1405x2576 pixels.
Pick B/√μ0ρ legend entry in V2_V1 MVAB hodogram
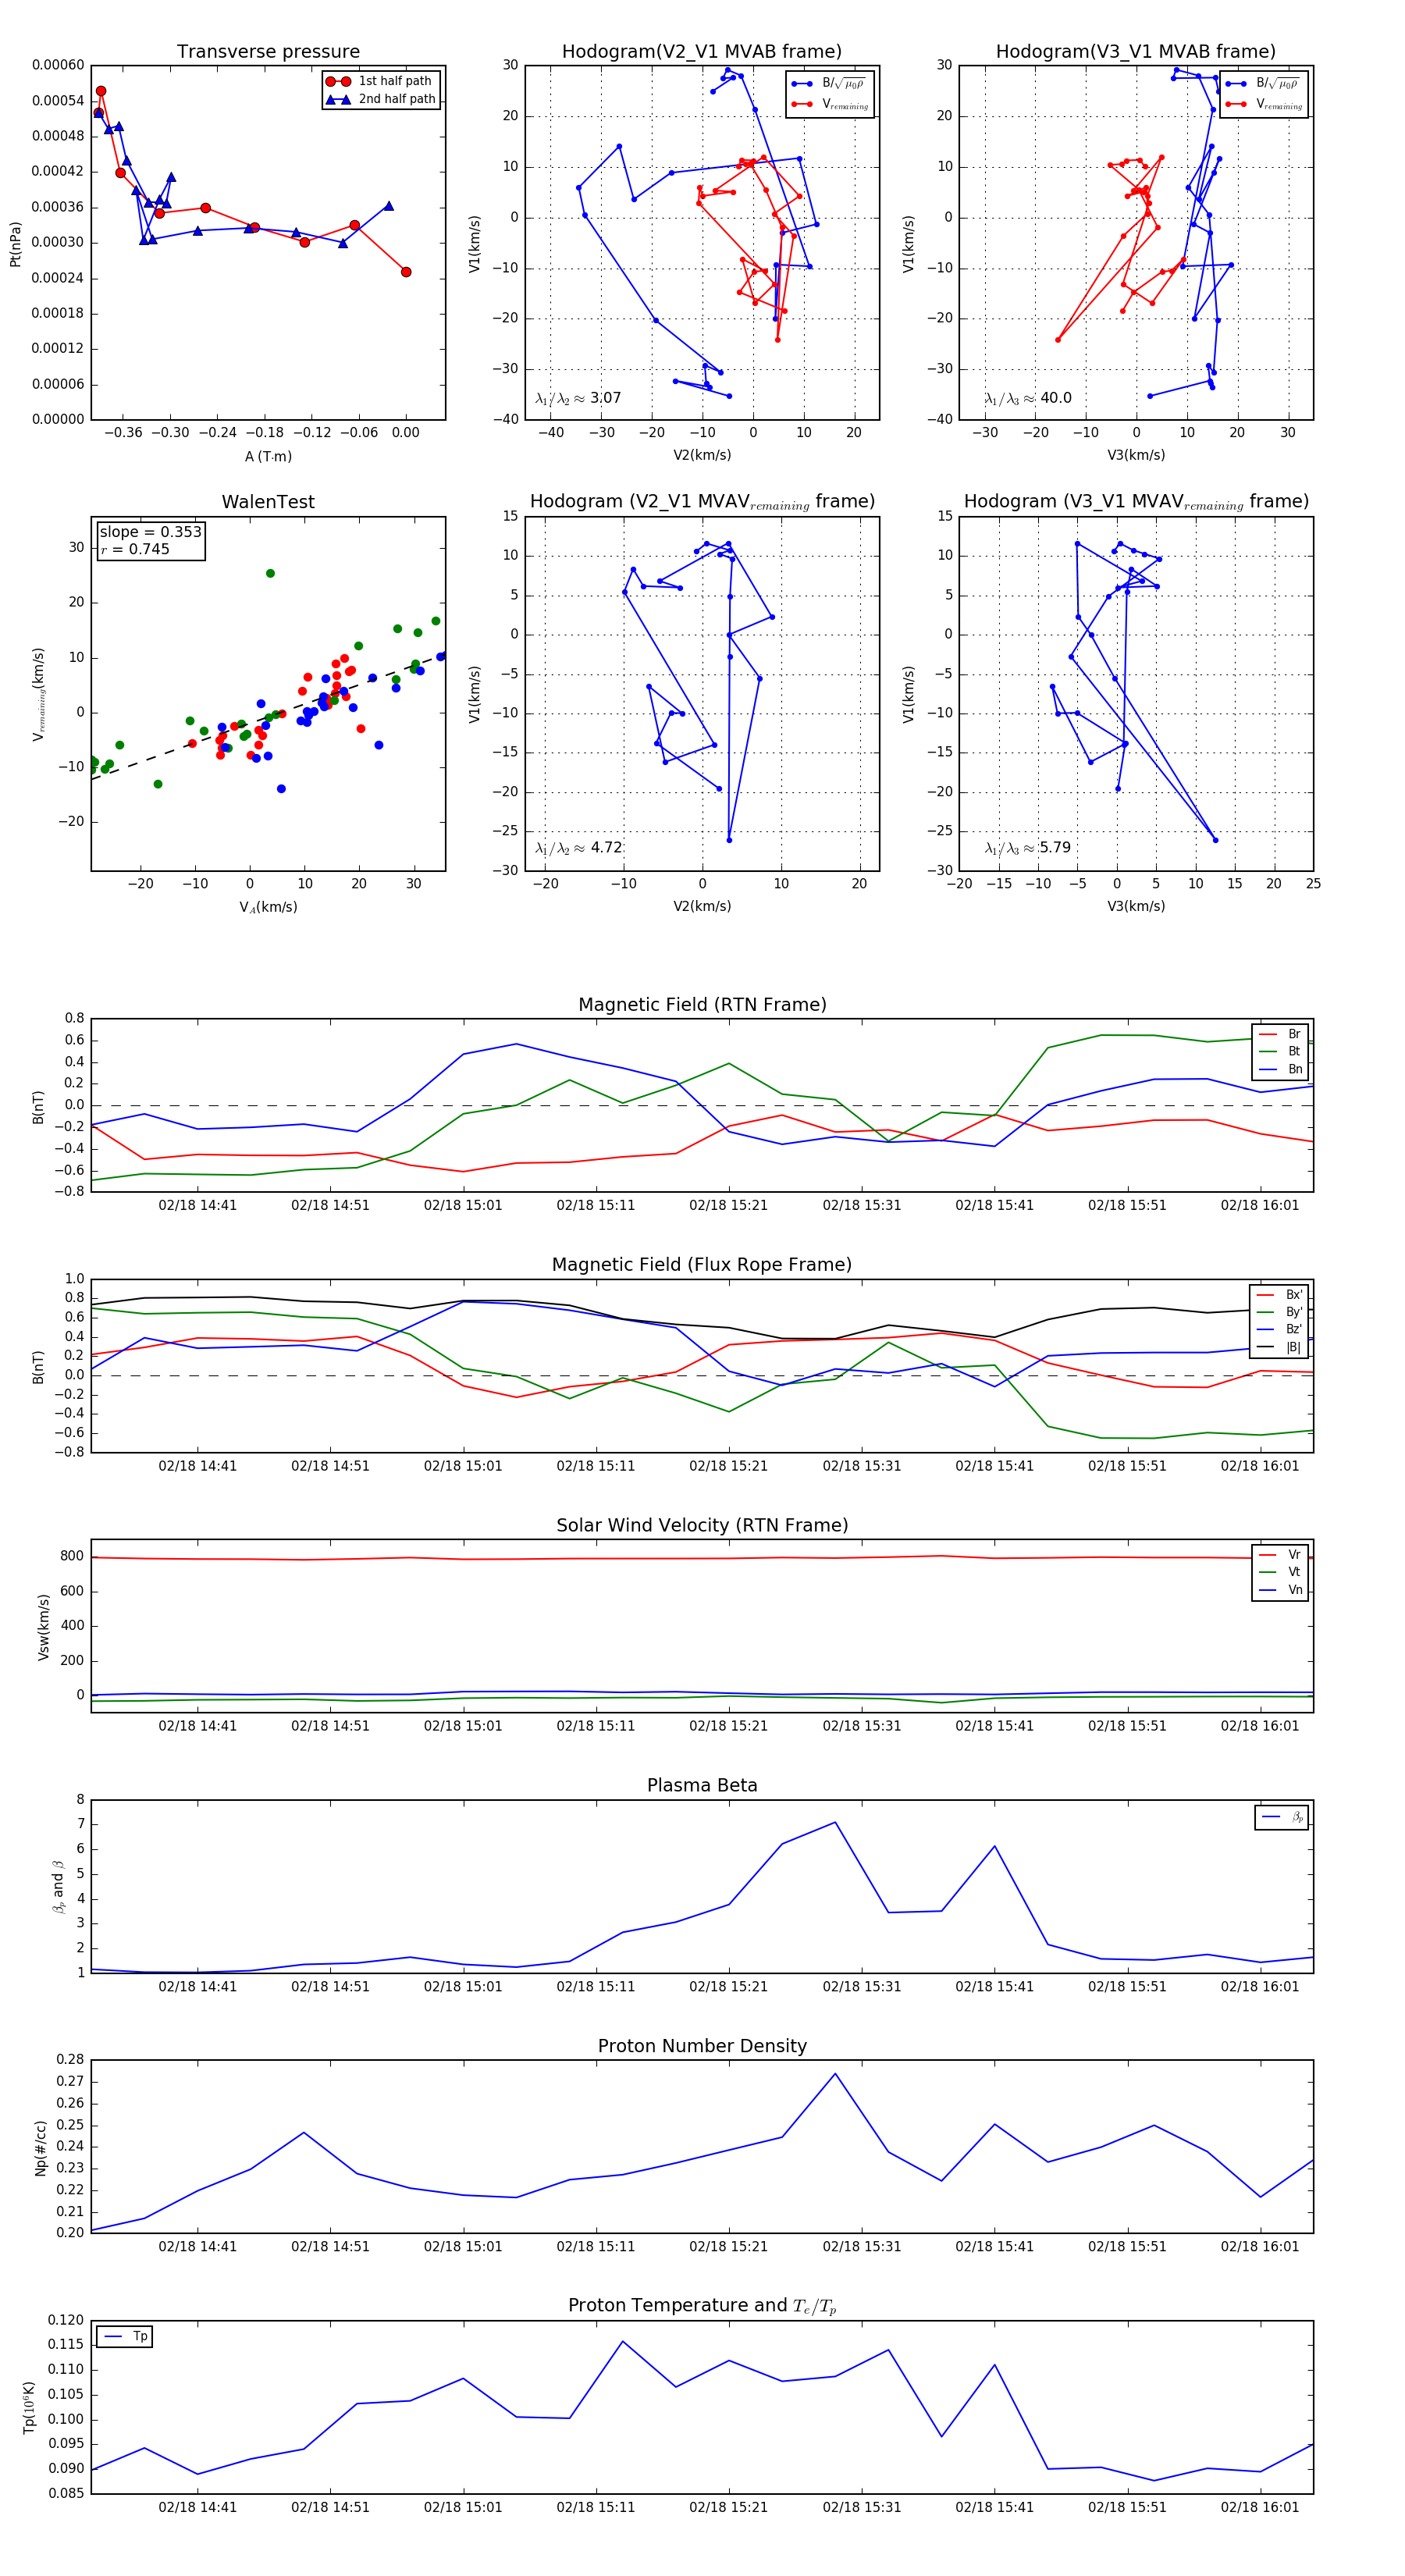(x=829, y=84)
